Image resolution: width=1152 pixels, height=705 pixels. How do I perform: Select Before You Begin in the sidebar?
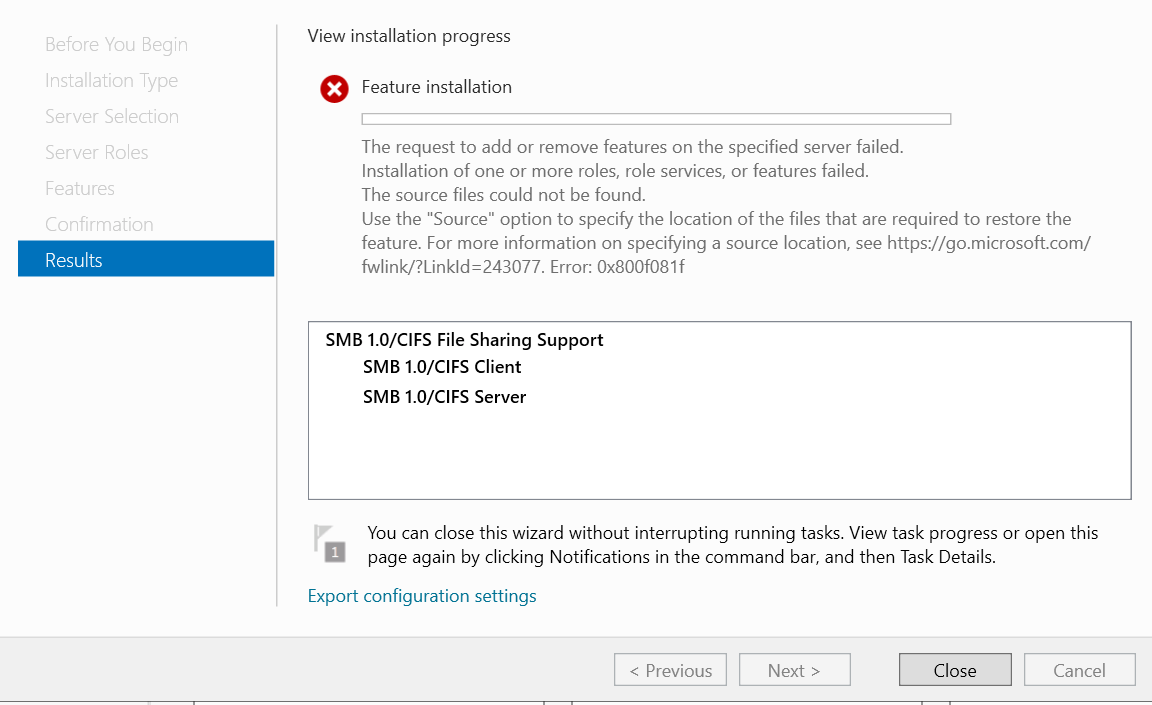click(x=116, y=44)
